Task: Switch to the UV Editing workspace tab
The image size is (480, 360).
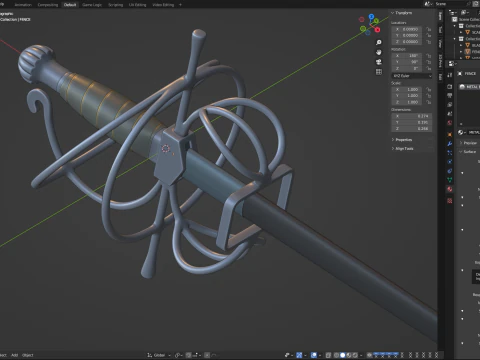Action: 137,5
